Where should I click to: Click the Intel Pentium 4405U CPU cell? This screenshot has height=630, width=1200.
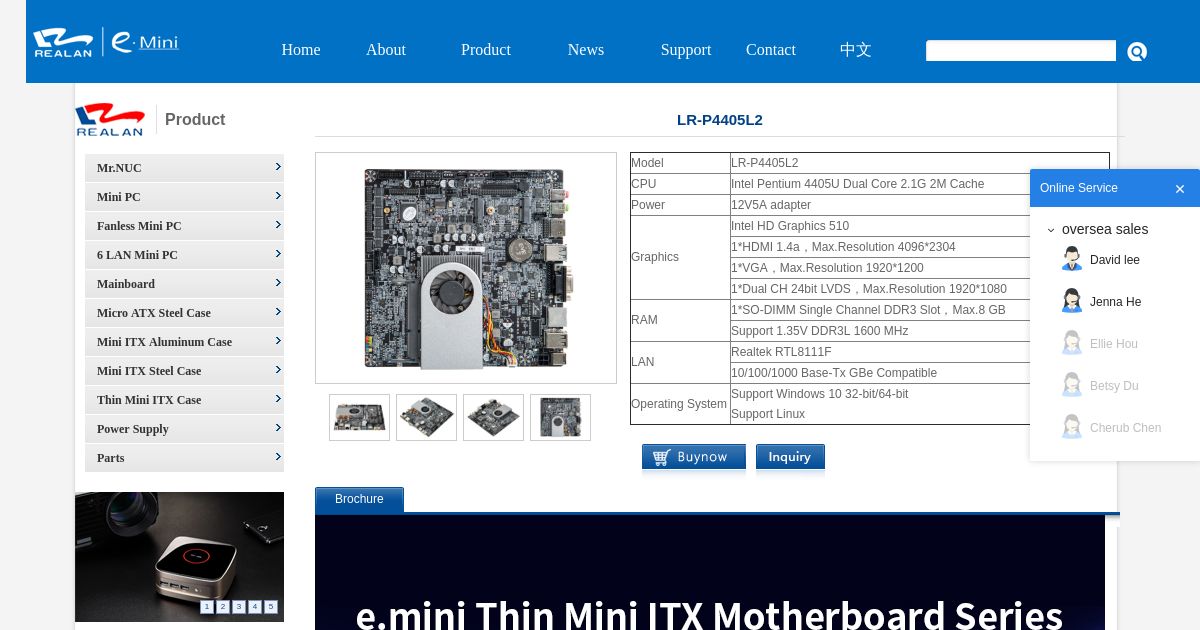[x=920, y=184]
